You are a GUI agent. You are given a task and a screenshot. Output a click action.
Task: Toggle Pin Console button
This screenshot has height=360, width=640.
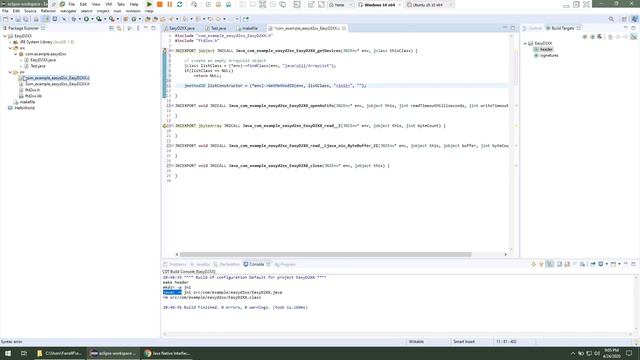[593, 264]
